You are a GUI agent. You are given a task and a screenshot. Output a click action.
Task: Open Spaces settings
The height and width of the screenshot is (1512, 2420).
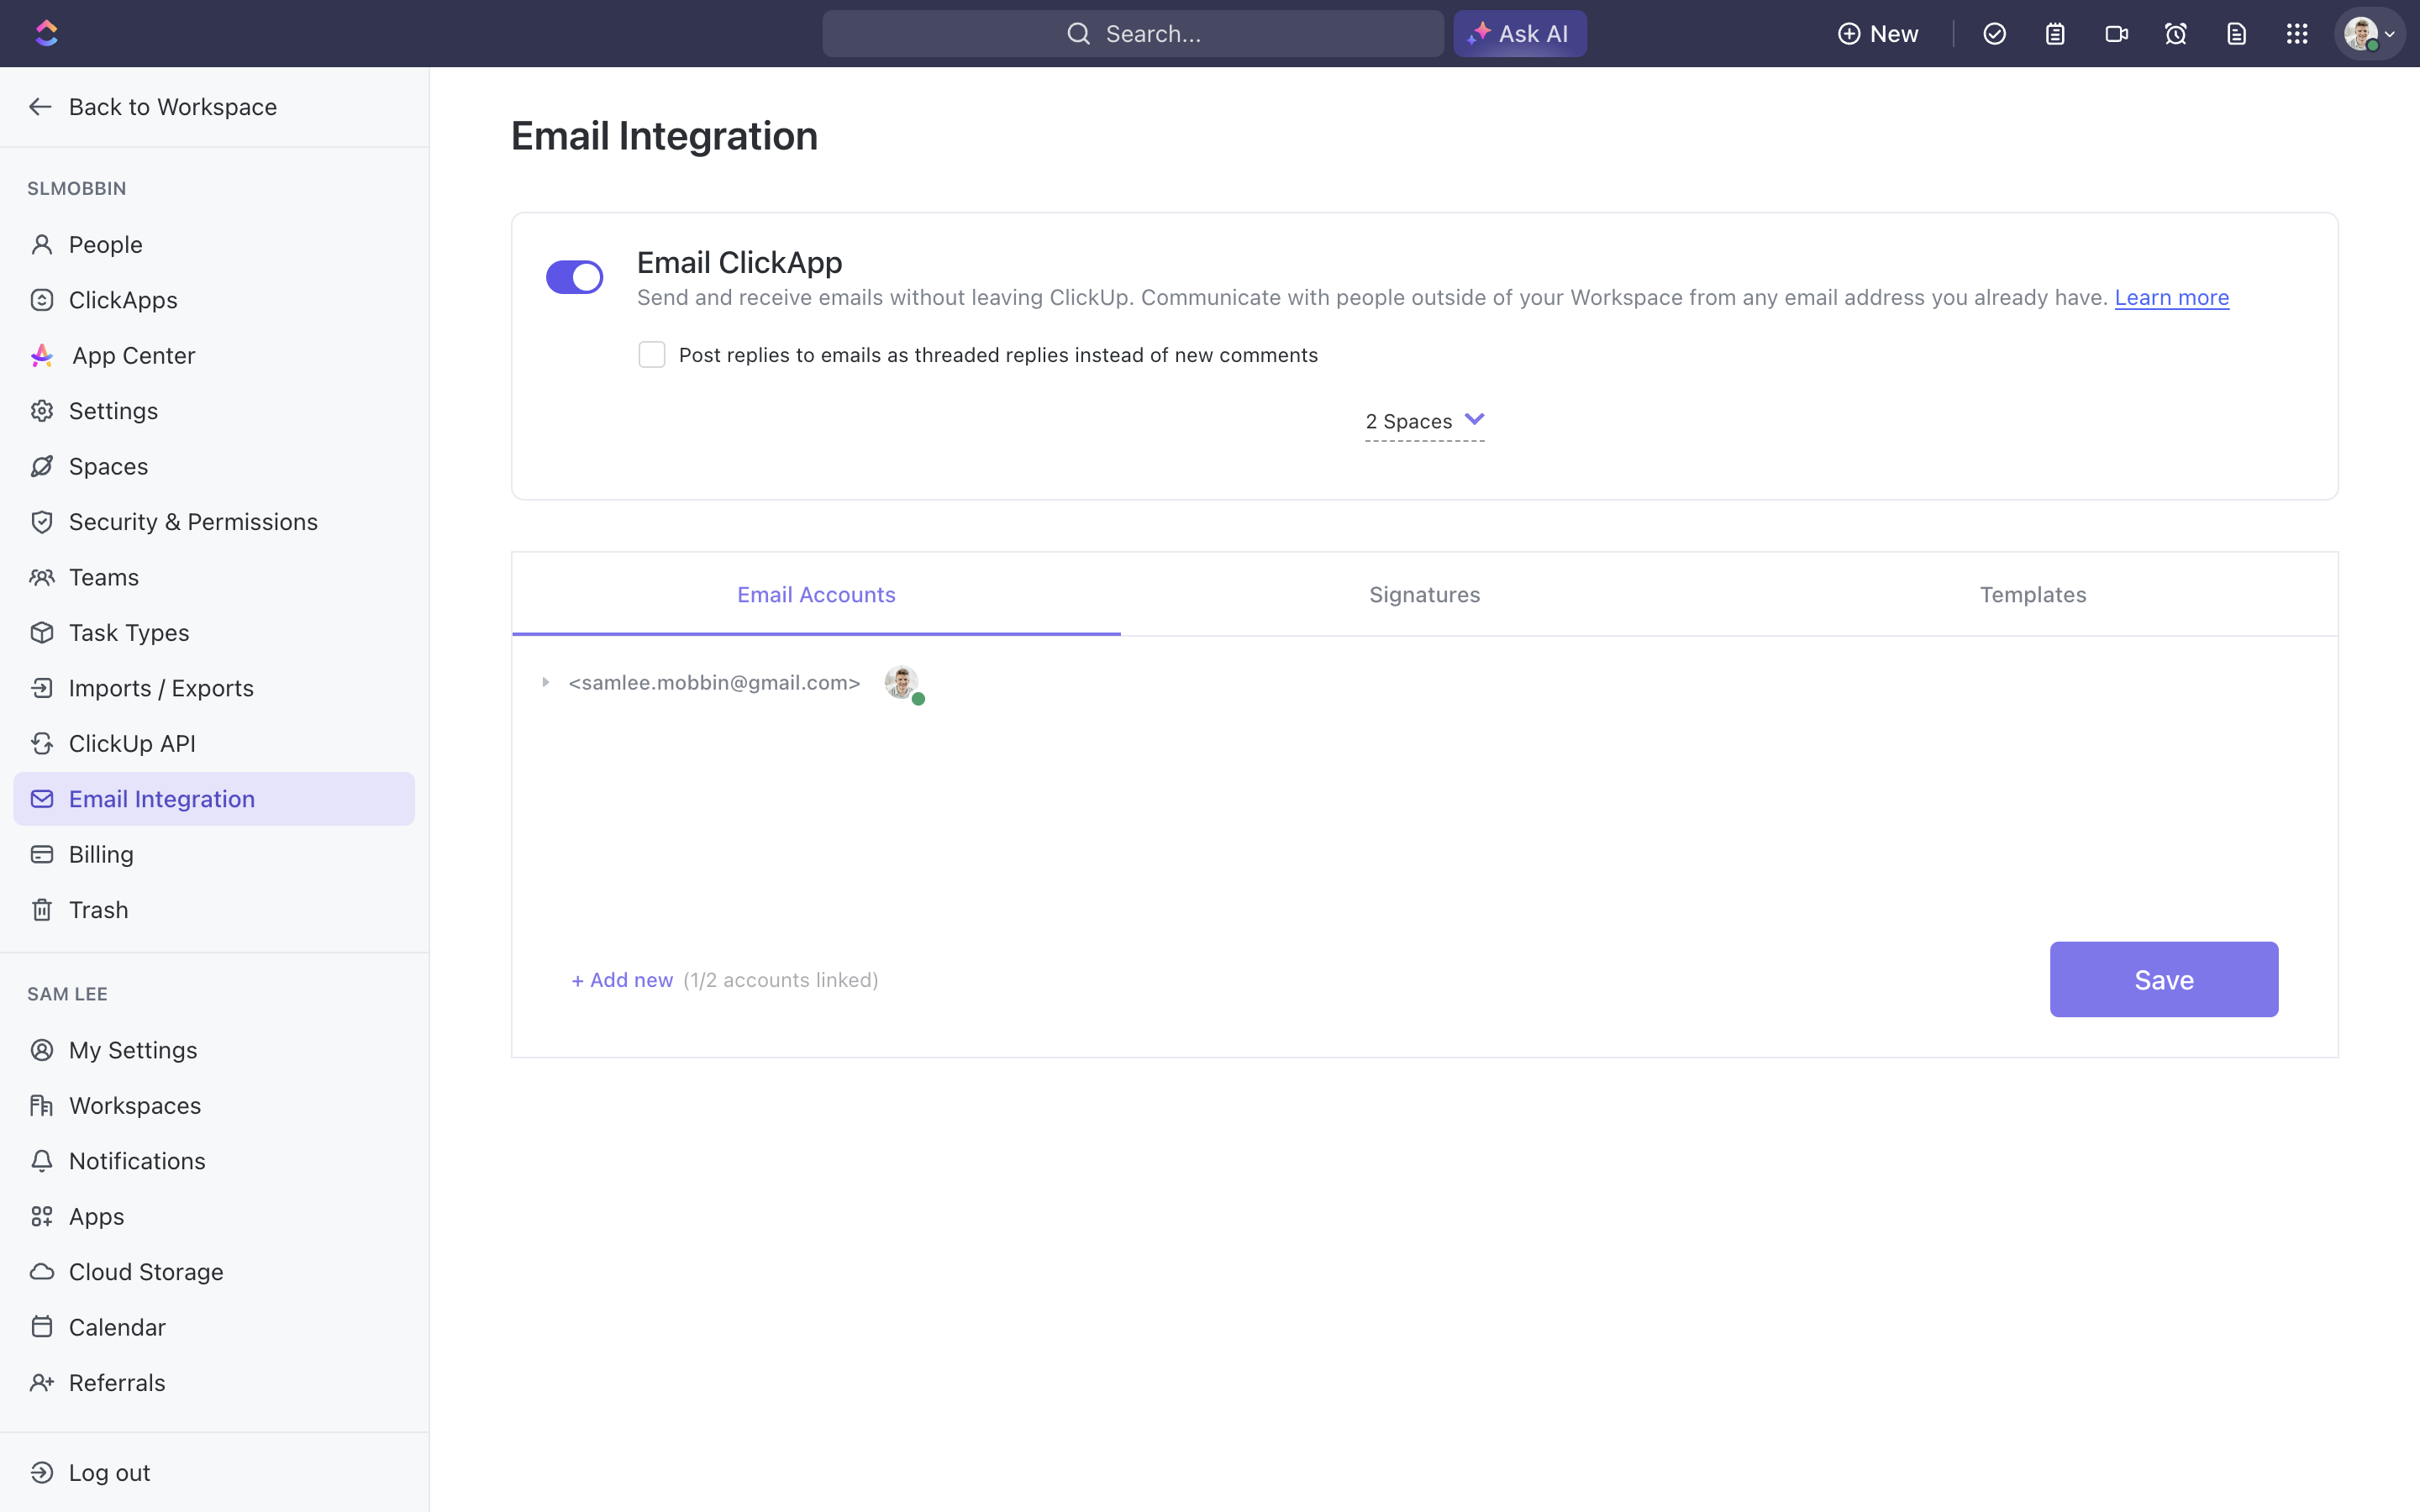214,467
